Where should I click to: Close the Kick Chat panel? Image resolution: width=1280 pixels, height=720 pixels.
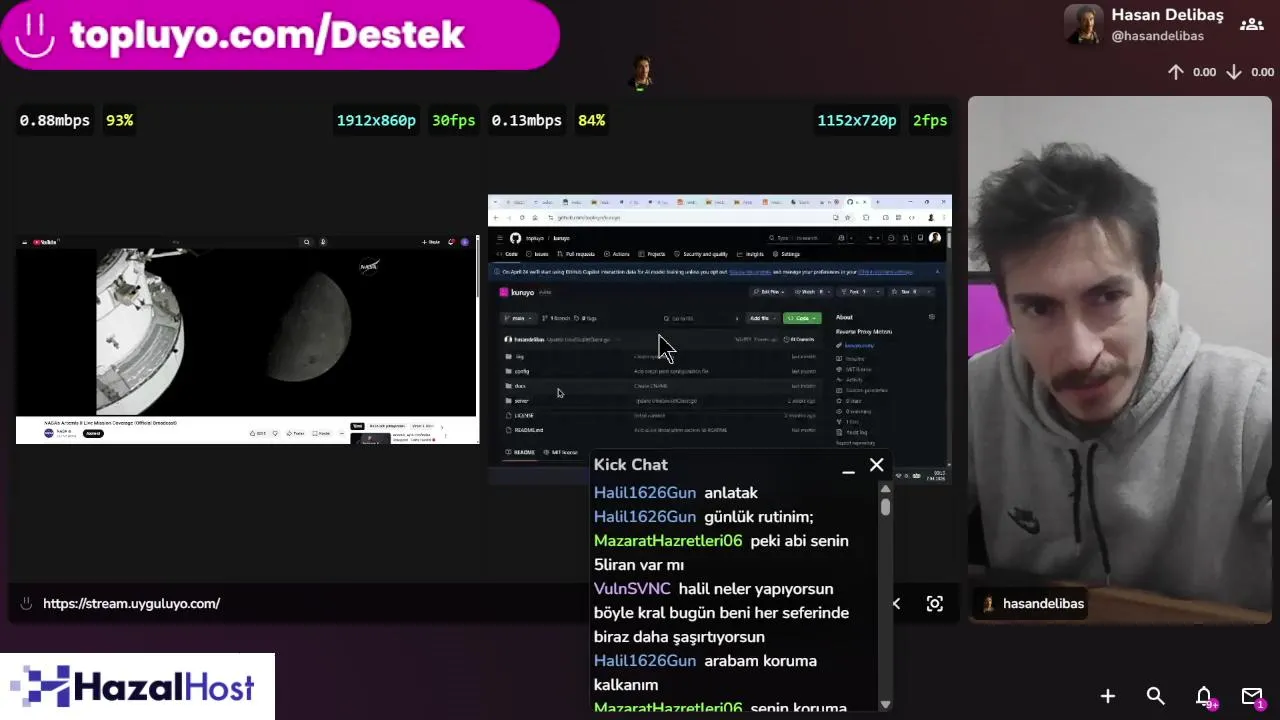click(877, 465)
